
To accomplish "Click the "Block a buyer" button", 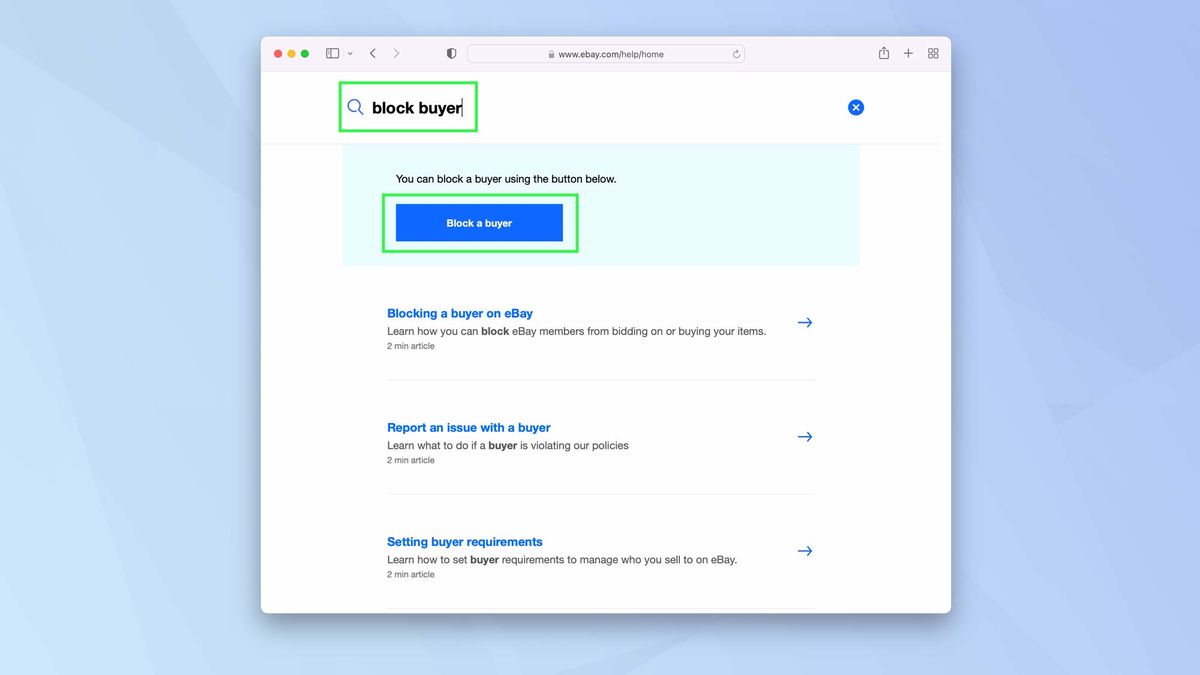I will [x=479, y=222].
